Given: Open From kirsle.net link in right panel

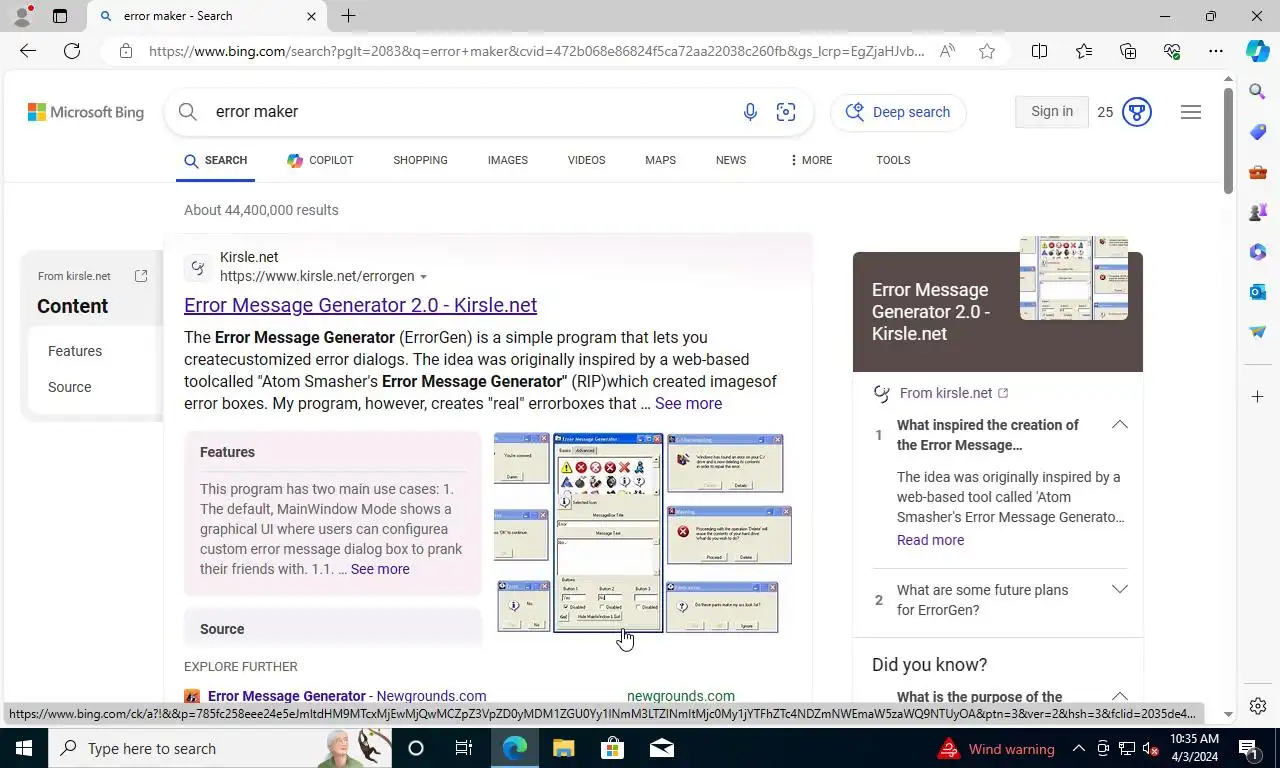Looking at the screenshot, I should 954,393.
